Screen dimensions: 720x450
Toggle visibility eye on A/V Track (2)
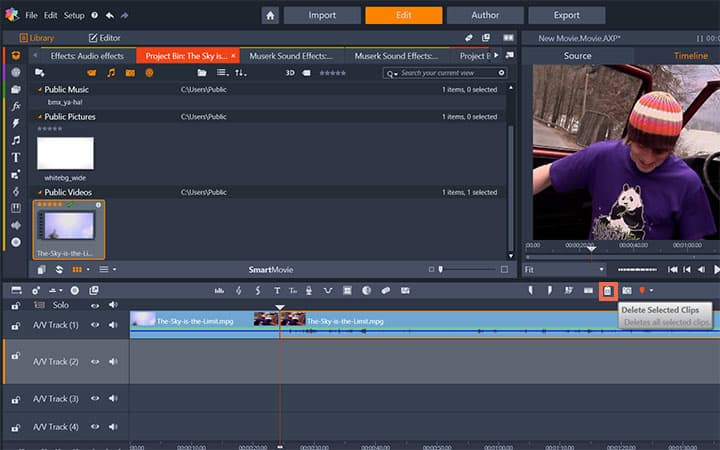tap(95, 362)
